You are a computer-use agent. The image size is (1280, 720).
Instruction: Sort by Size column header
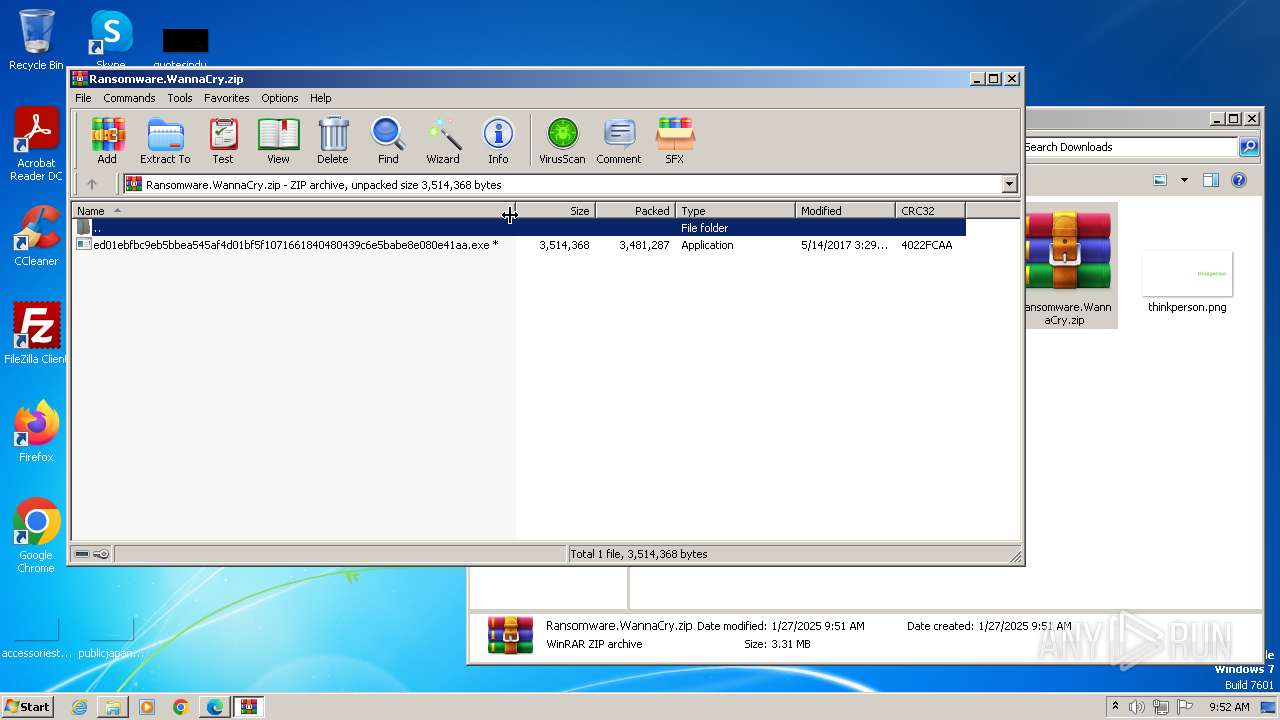tap(555, 210)
